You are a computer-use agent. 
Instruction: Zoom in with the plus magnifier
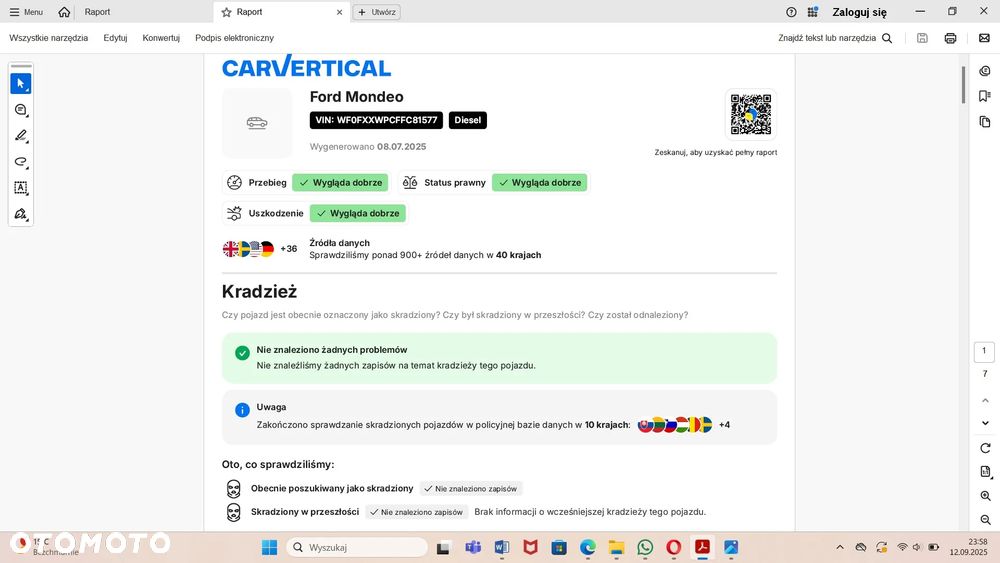pos(985,496)
